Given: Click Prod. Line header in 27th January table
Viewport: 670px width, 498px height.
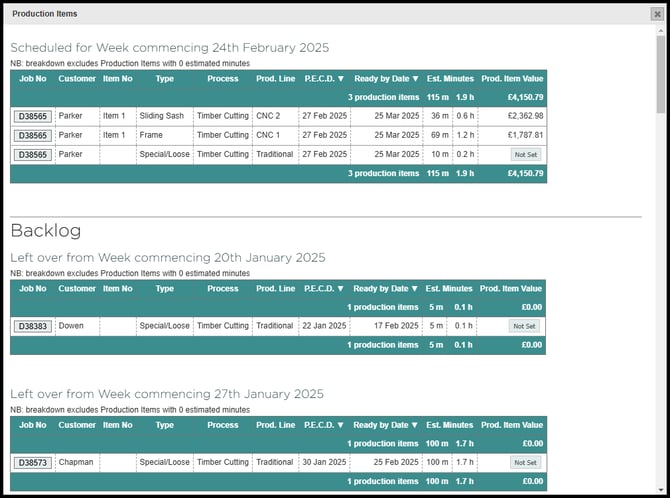Looking at the screenshot, I should point(275,425).
